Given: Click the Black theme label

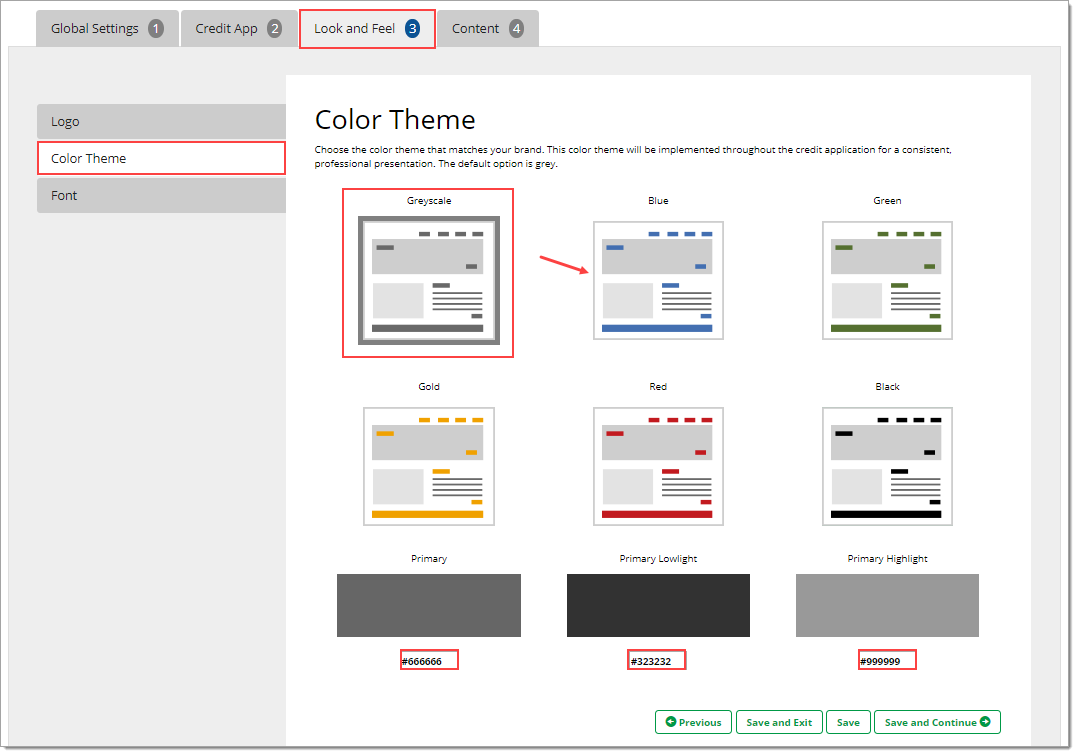Looking at the screenshot, I should point(887,386).
